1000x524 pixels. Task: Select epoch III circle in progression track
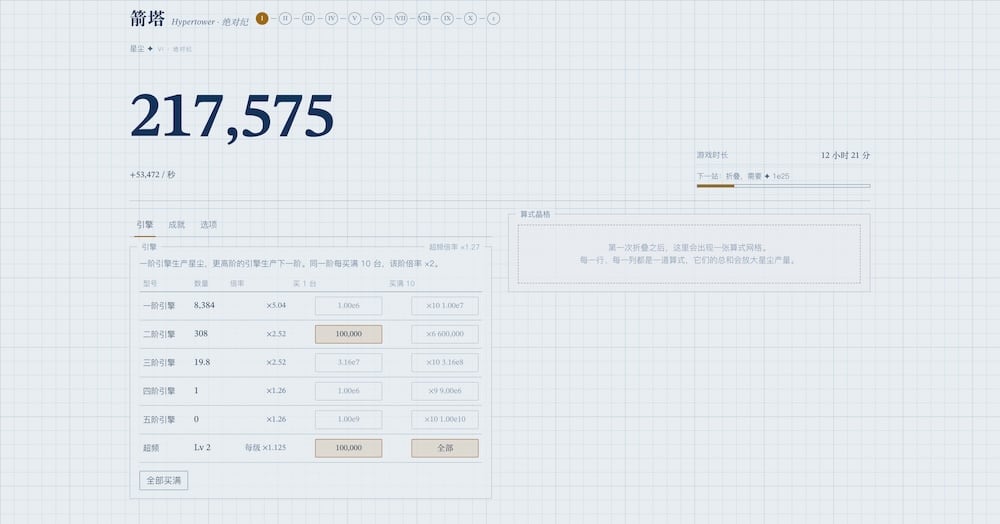308,18
